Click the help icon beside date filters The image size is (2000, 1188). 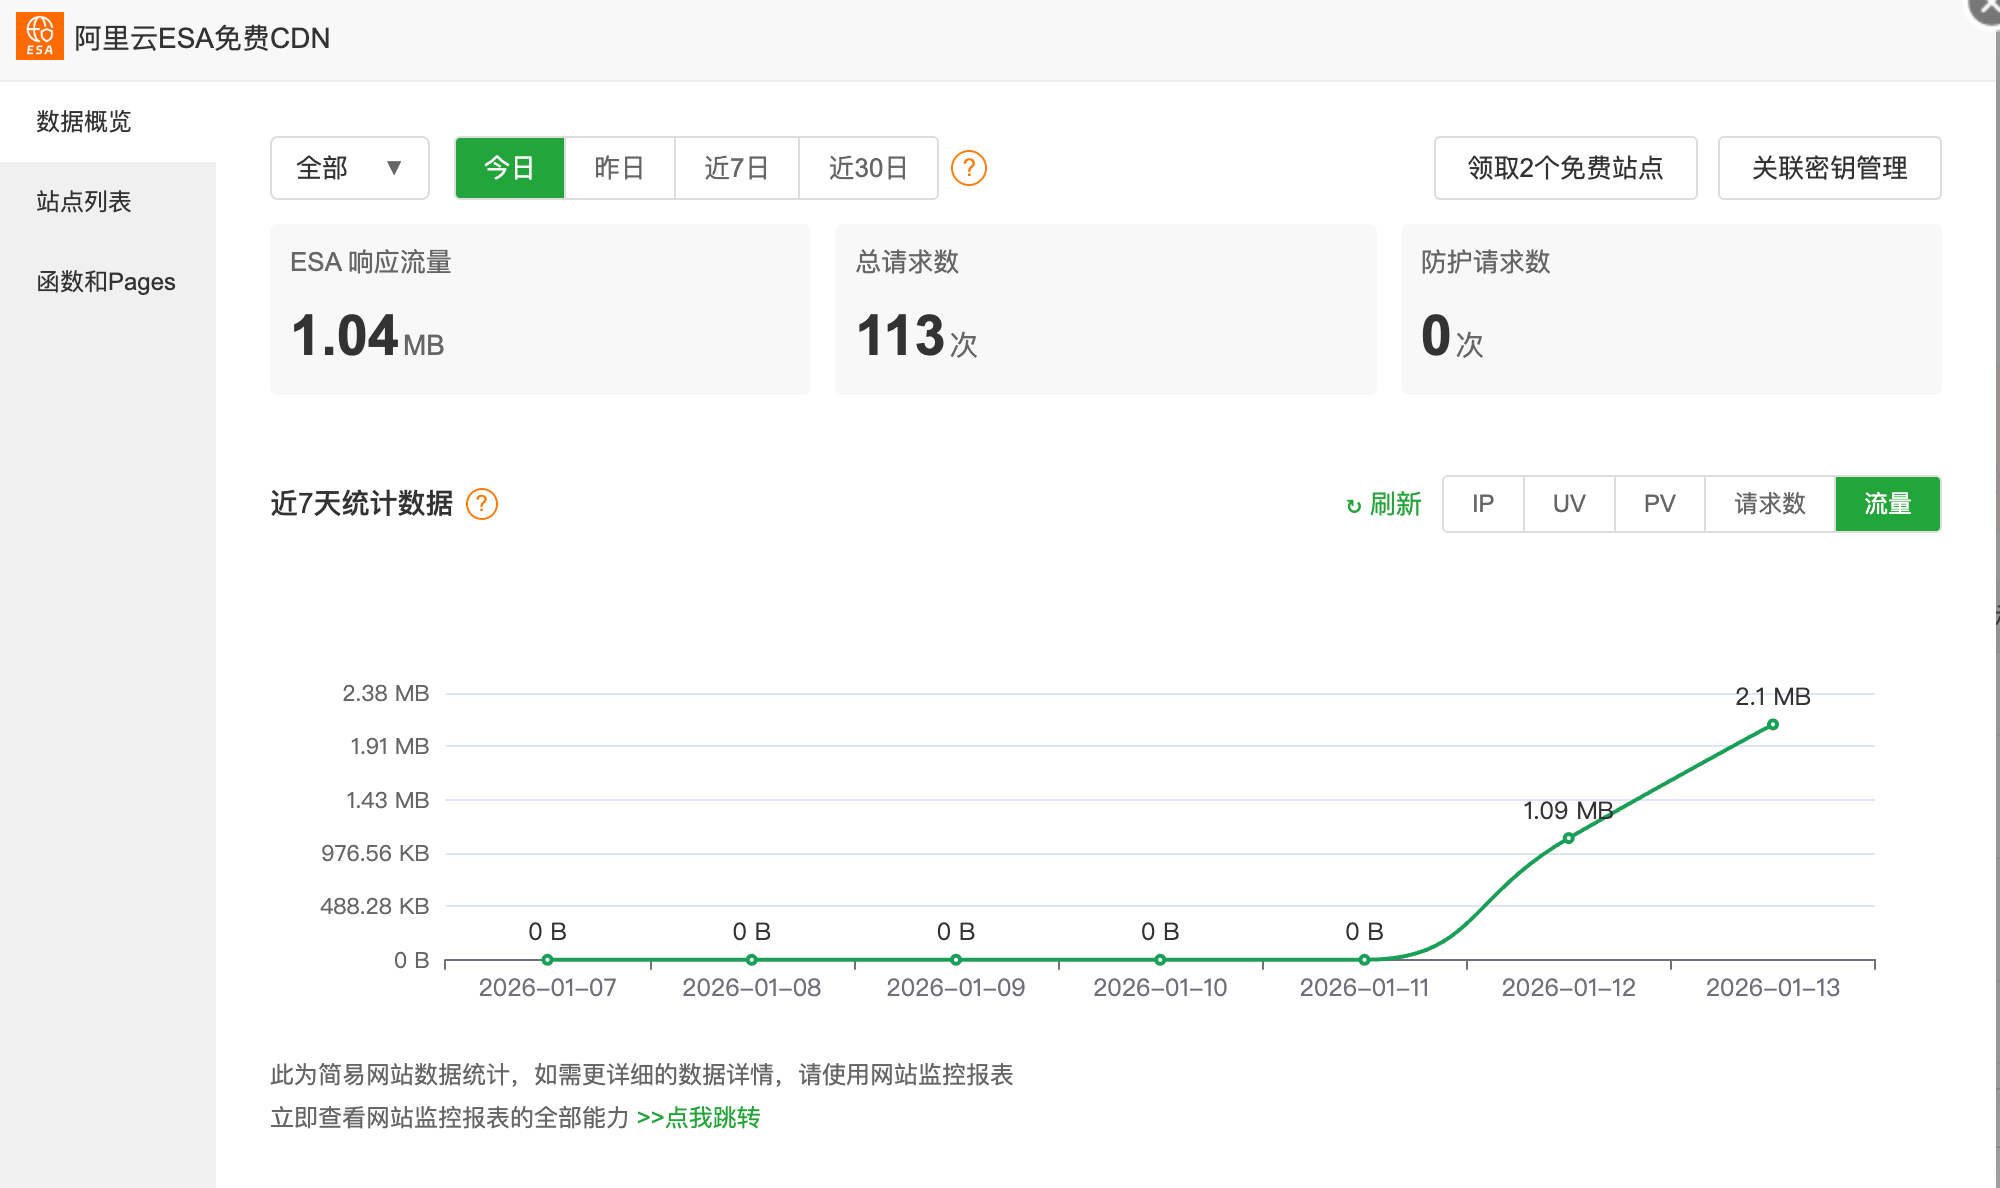tap(968, 168)
